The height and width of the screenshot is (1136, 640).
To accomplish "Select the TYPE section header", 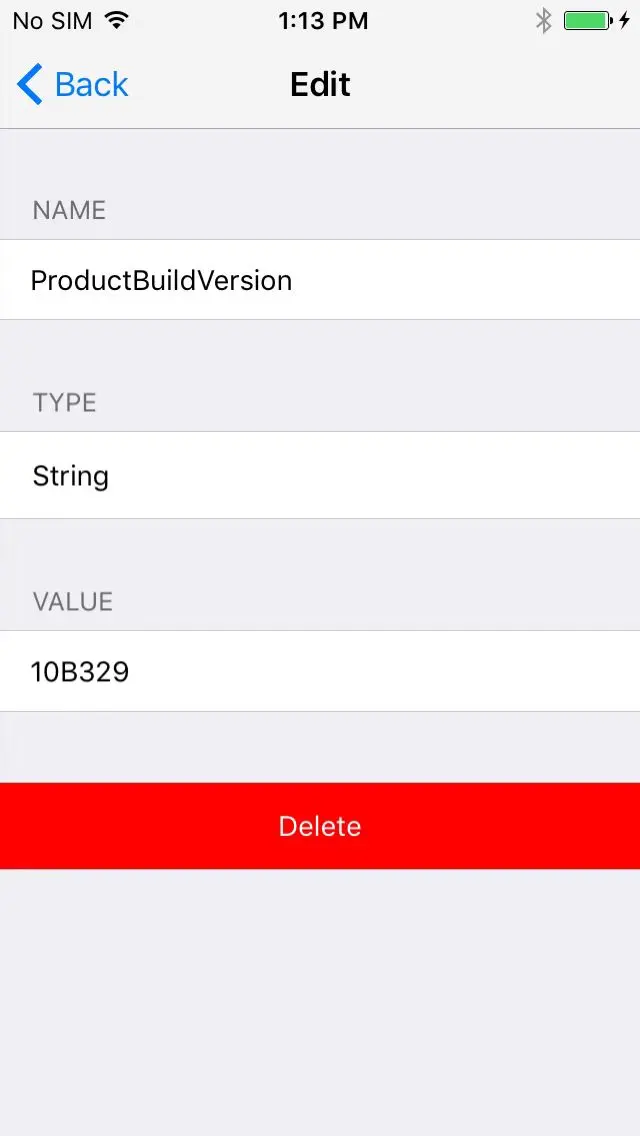I will point(65,403).
